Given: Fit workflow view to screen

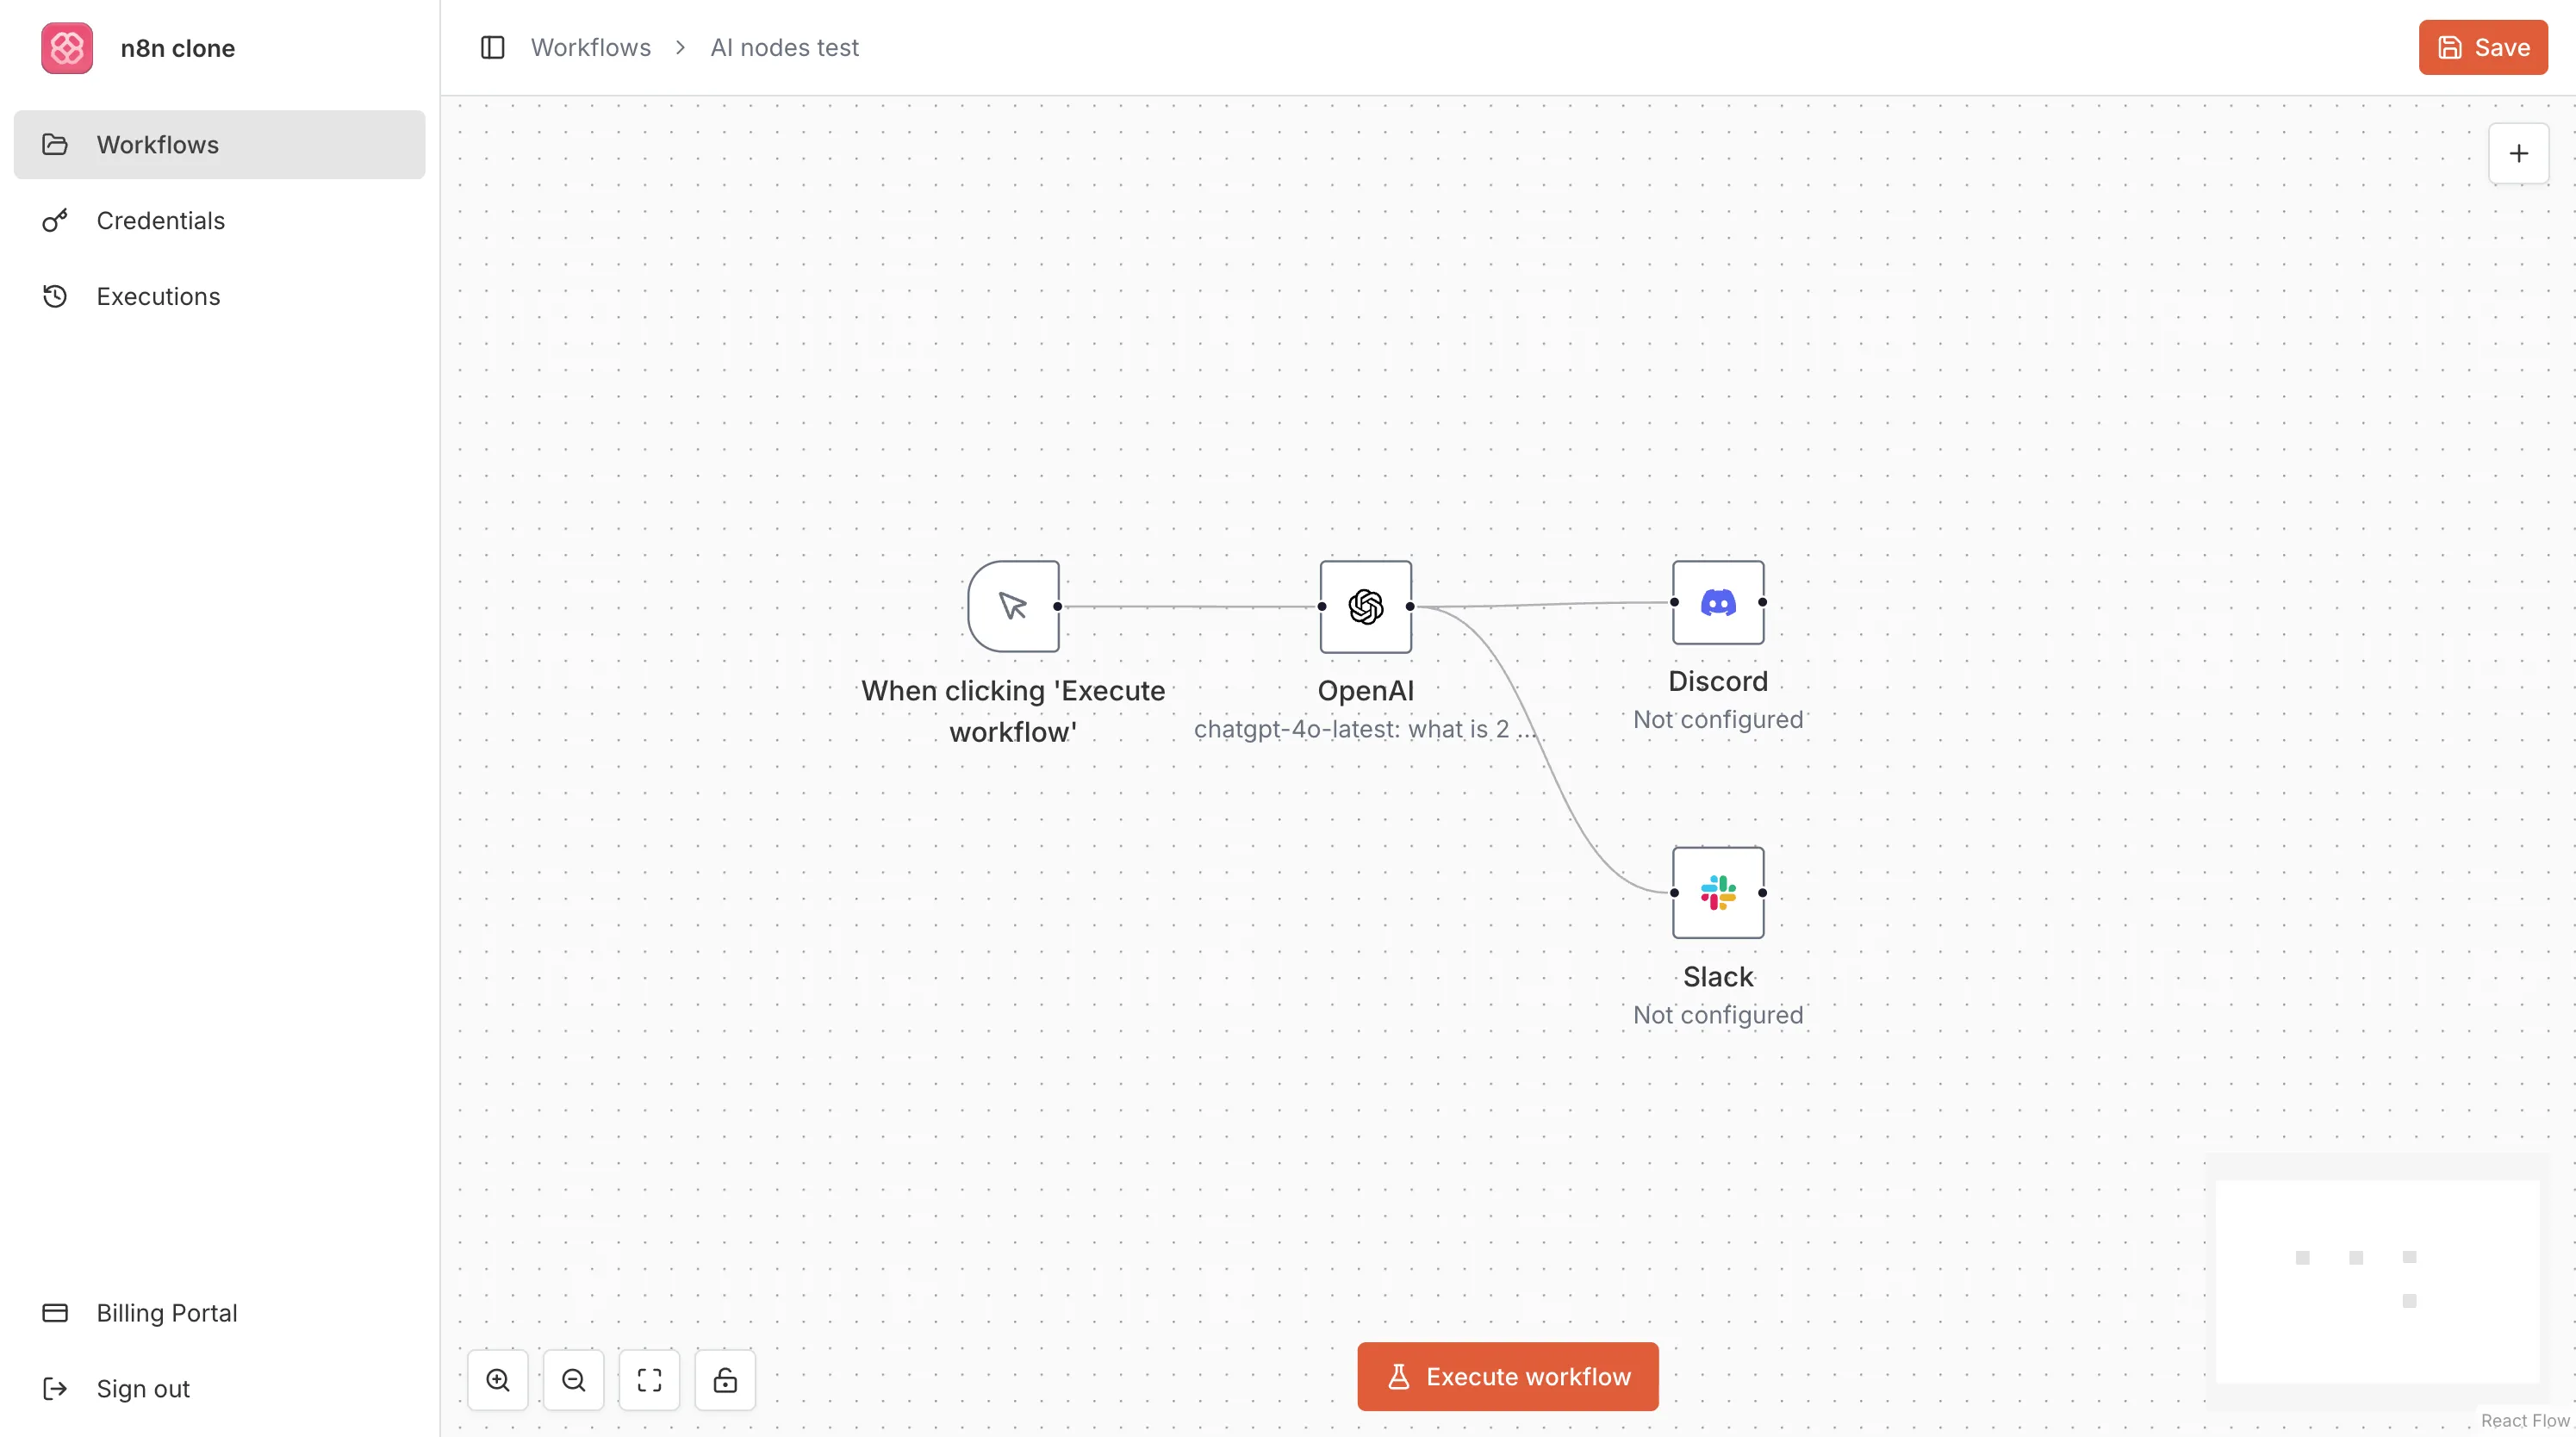Looking at the screenshot, I should [x=649, y=1380].
